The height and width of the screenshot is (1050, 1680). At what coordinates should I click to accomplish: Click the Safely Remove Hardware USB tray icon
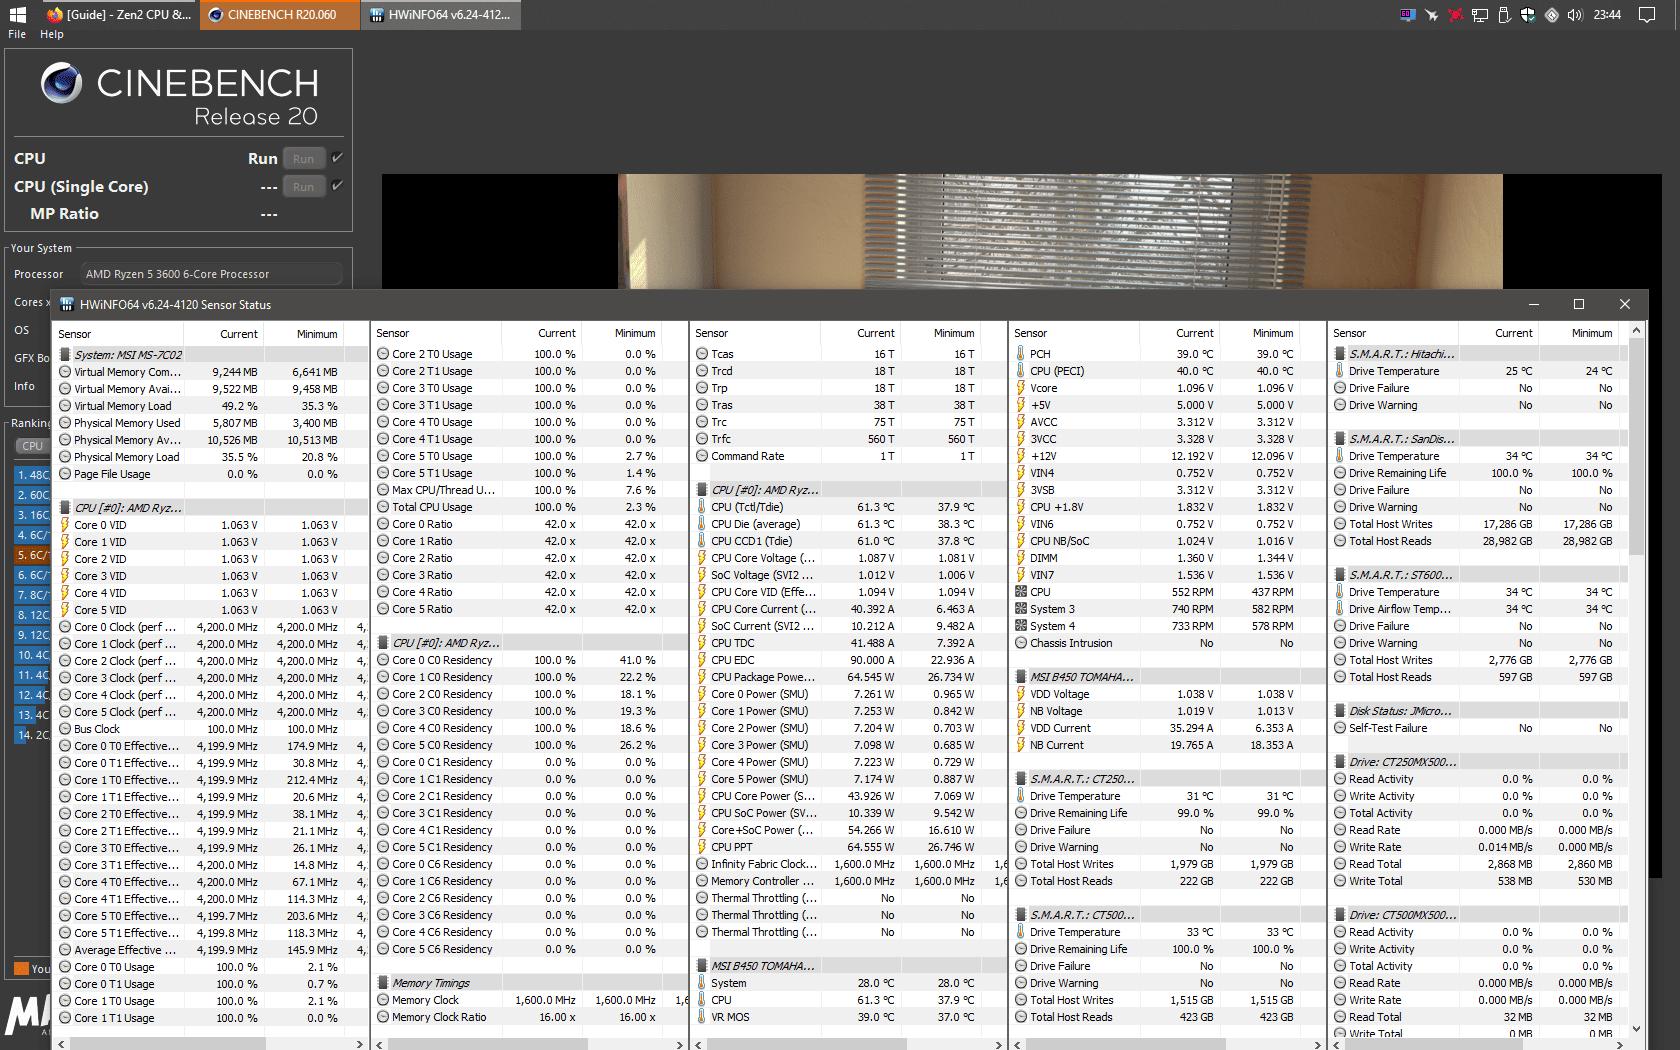[x=1503, y=15]
